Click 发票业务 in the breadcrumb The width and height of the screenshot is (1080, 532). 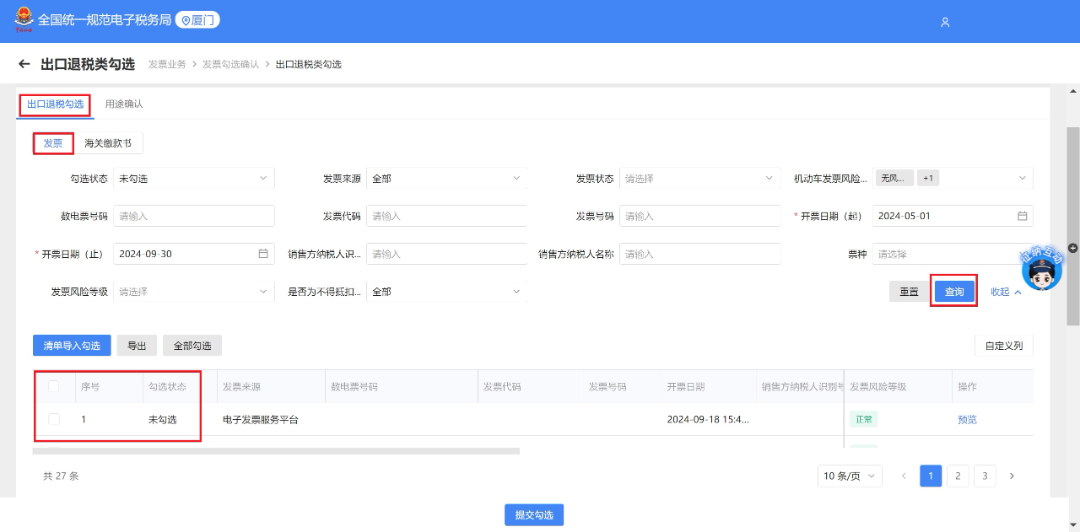click(x=167, y=64)
